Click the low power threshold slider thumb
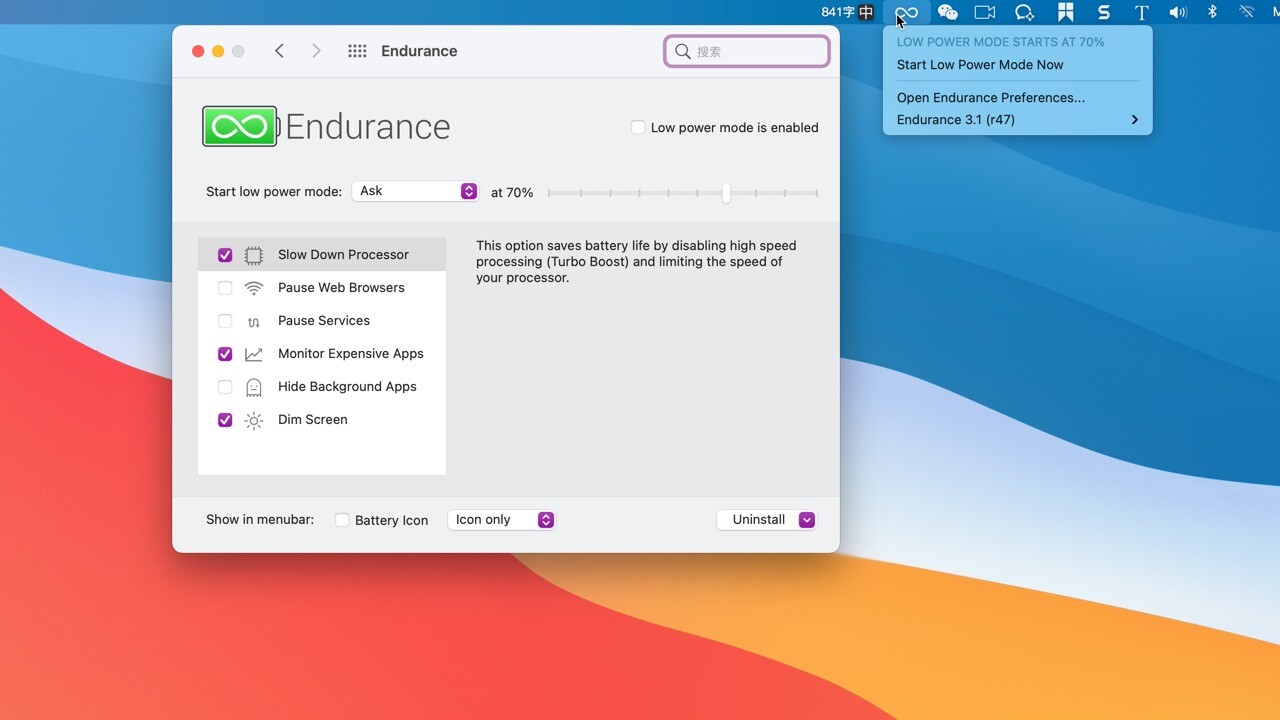The width and height of the screenshot is (1280, 720). coord(726,193)
